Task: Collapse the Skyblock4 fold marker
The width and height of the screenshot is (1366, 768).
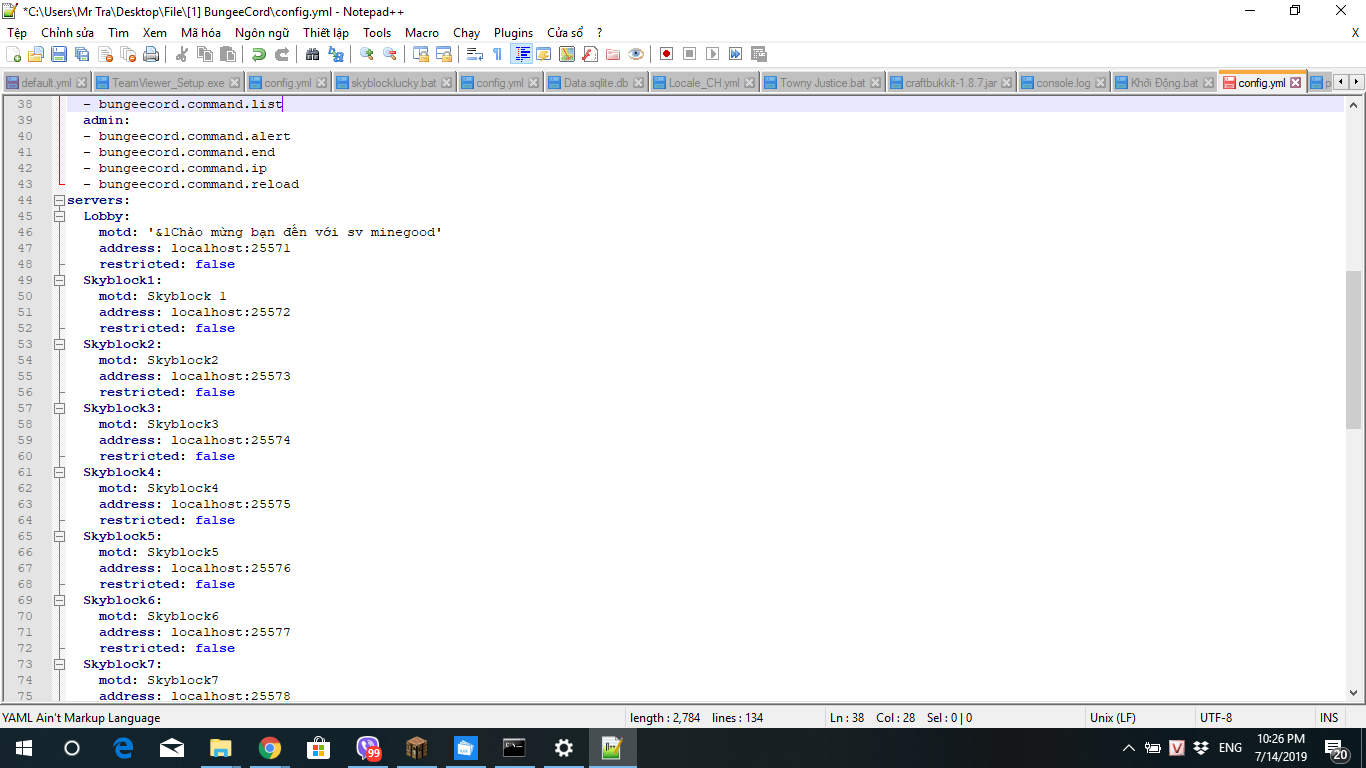Action: pyautogui.click(x=59, y=472)
